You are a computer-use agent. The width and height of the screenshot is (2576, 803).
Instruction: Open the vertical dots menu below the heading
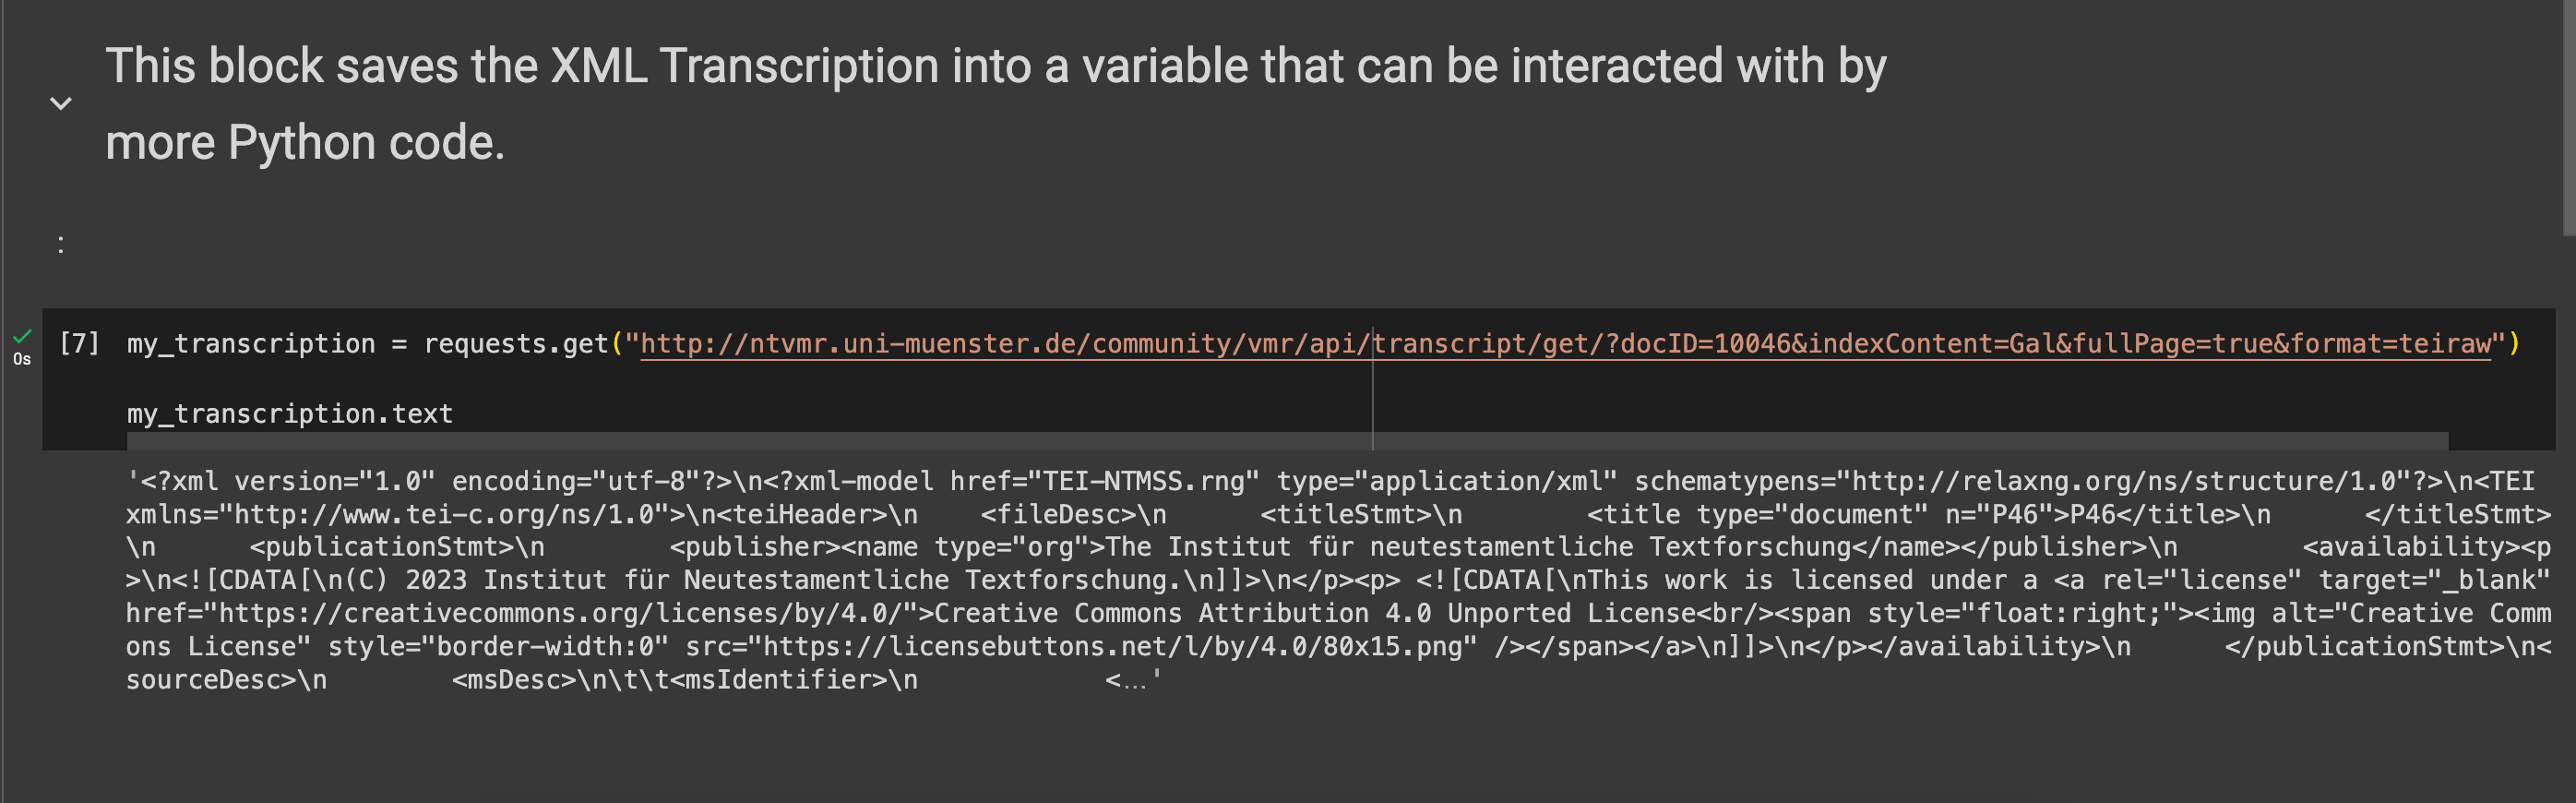pyautogui.click(x=61, y=244)
